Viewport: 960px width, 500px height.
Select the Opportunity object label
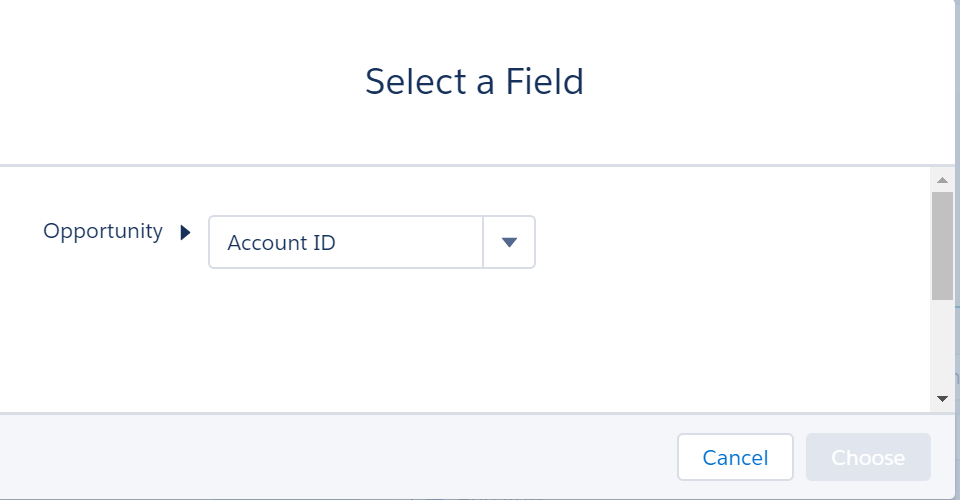click(102, 231)
